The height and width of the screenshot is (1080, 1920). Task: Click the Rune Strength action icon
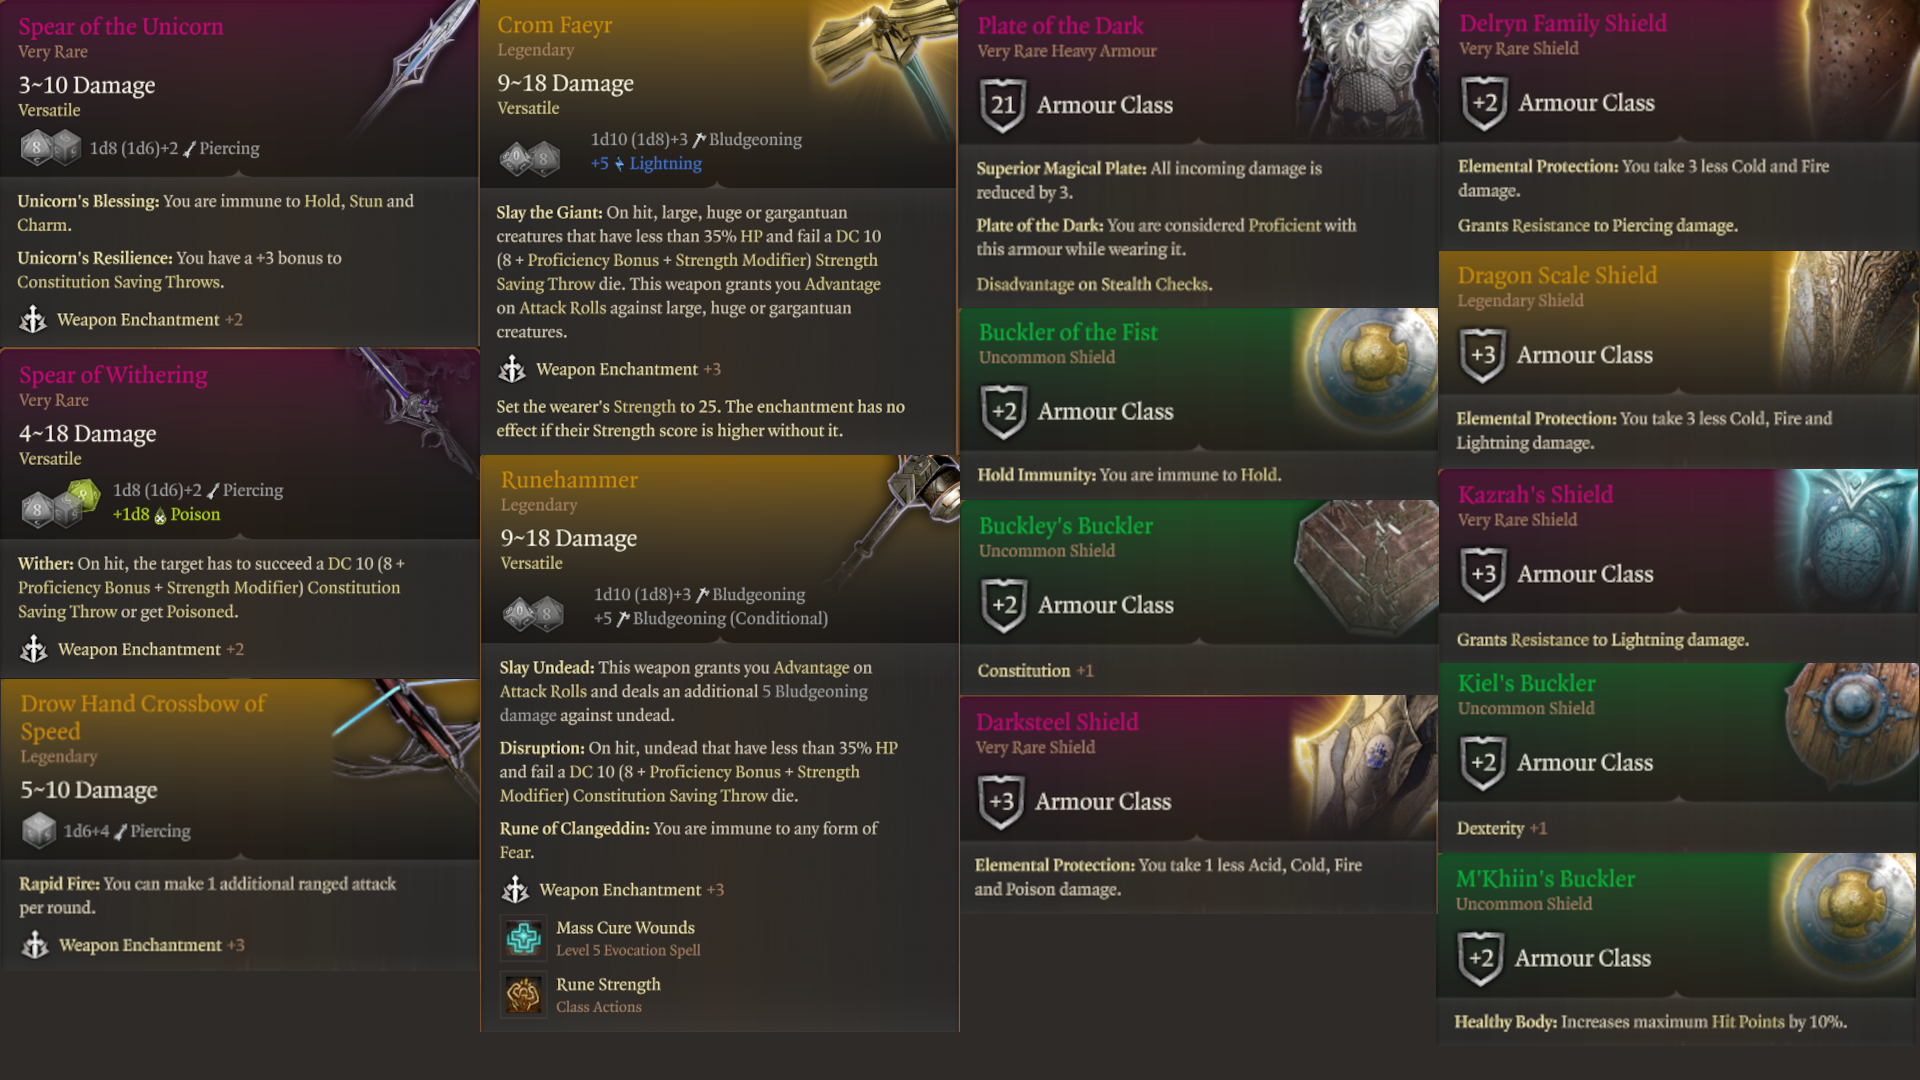point(523,995)
